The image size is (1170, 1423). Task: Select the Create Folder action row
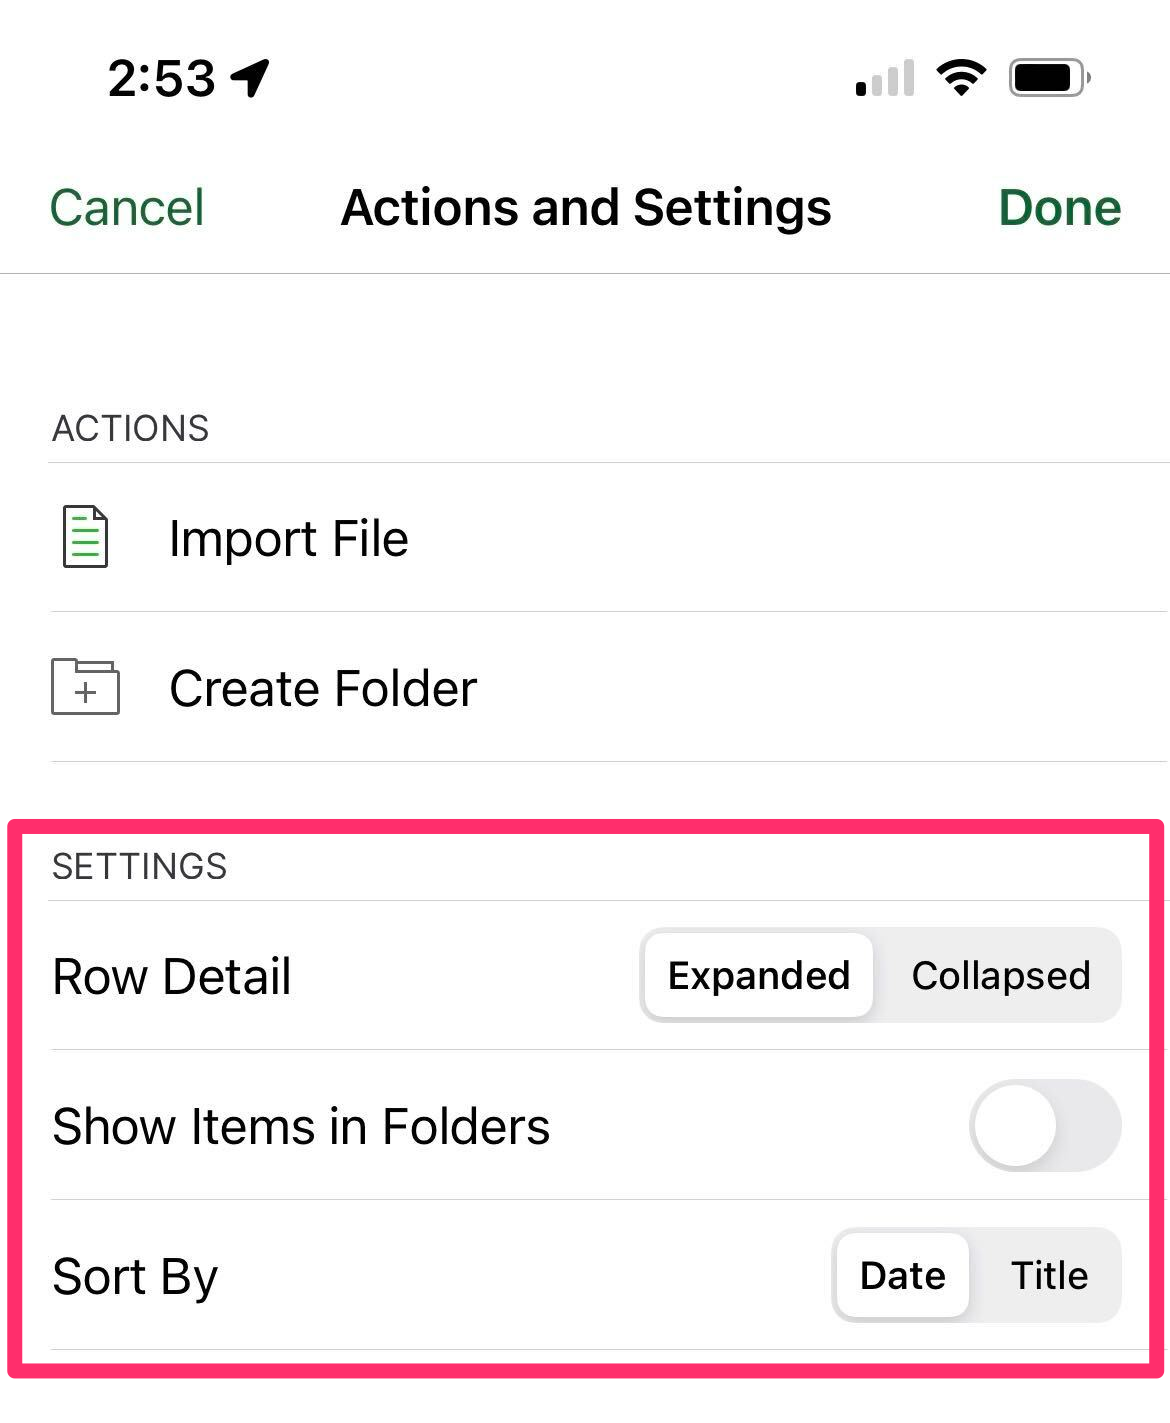pyautogui.click(x=610, y=688)
